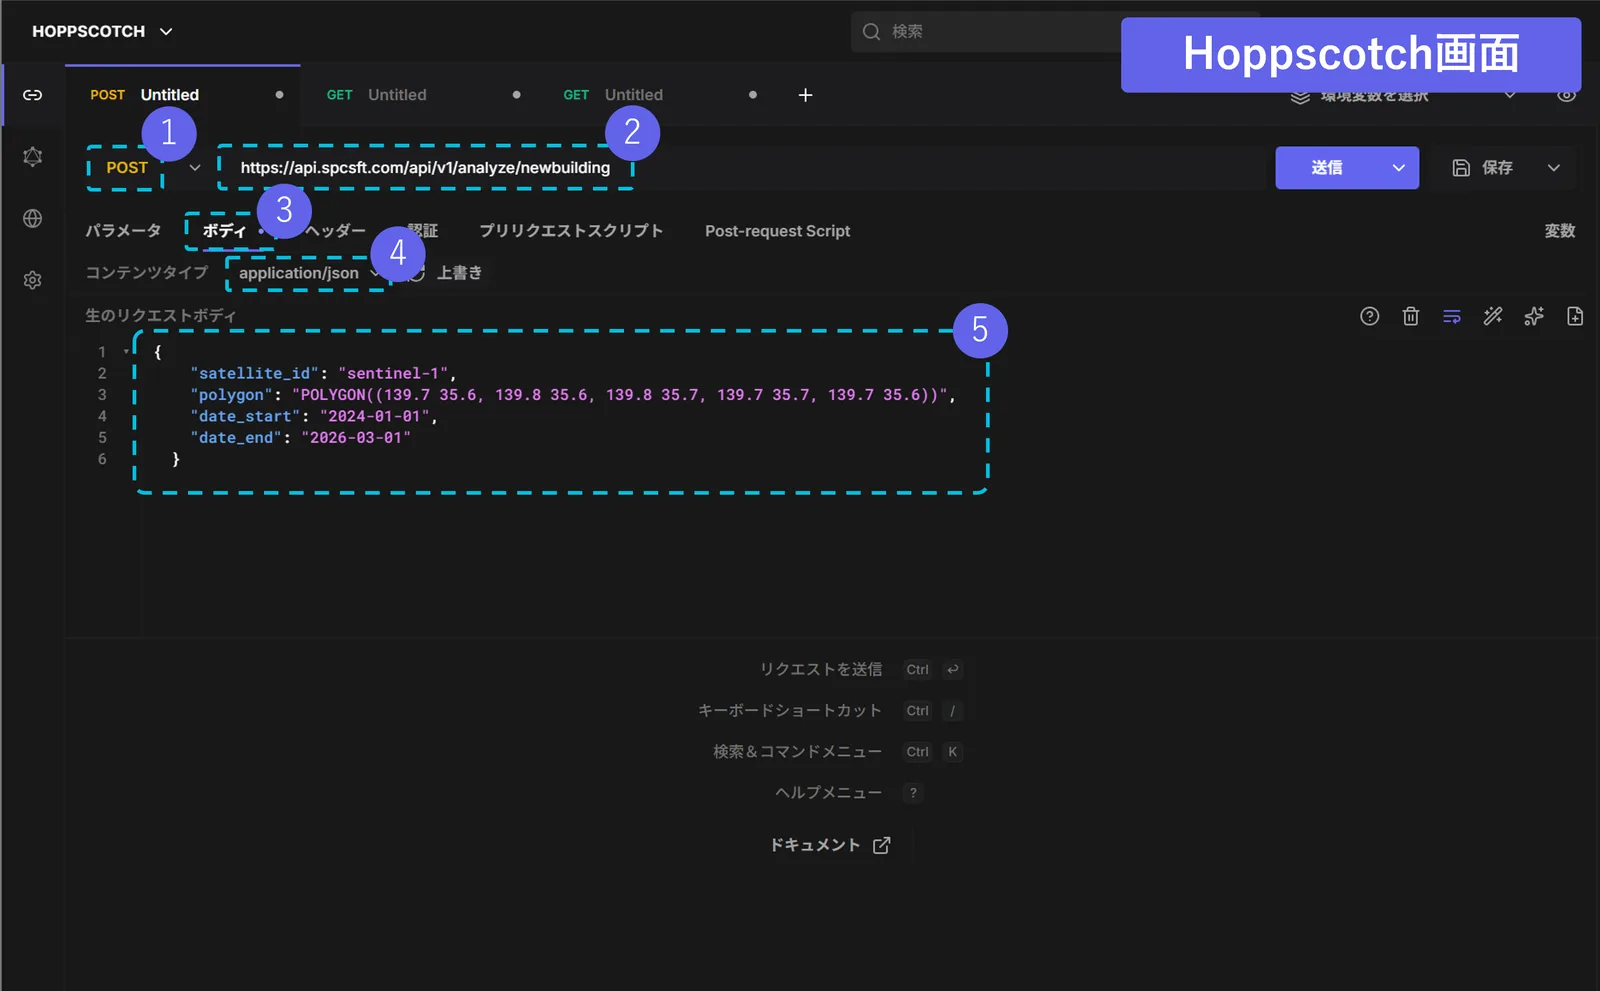Click the date_end line in body editor
1600x991 pixels.
(x=300, y=438)
